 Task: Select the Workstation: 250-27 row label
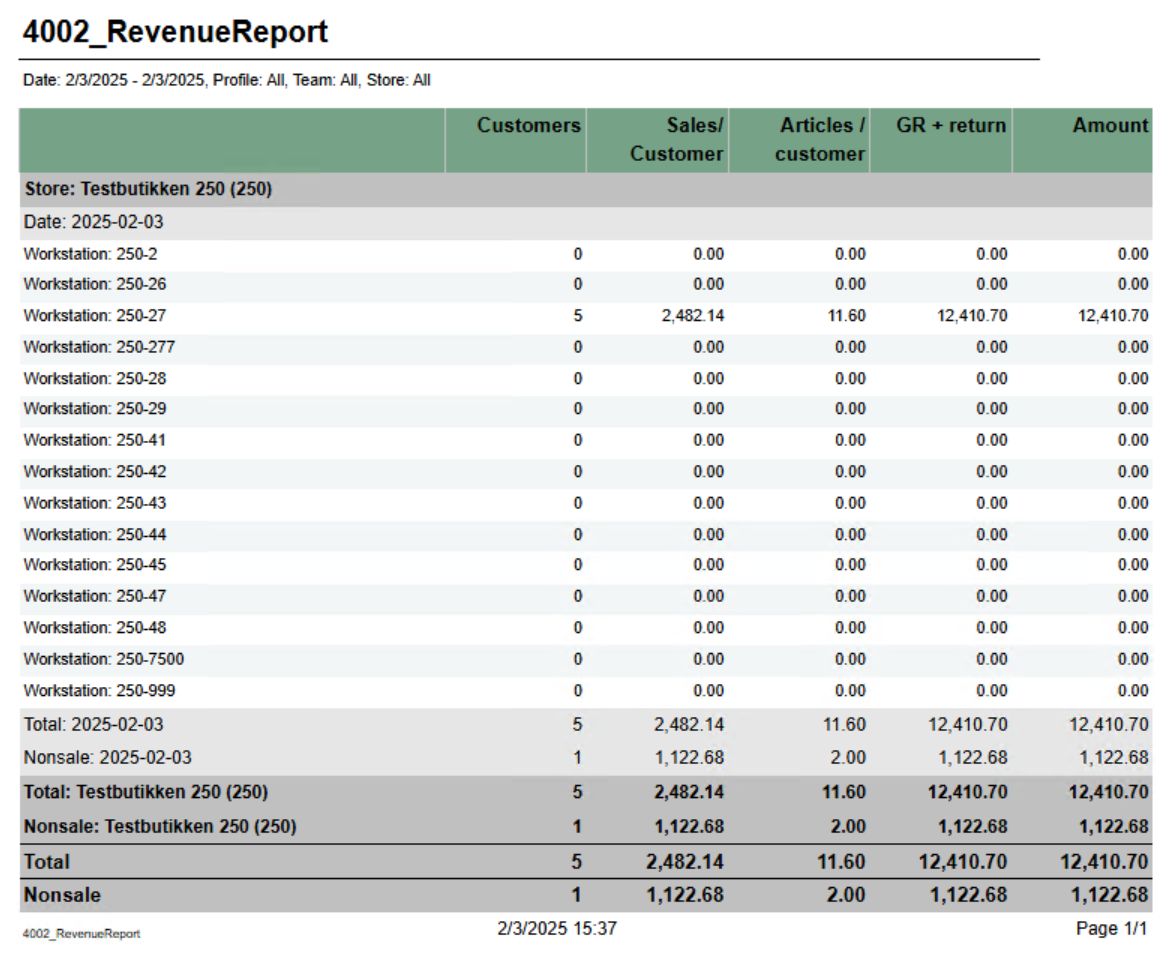tap(95, 316)
